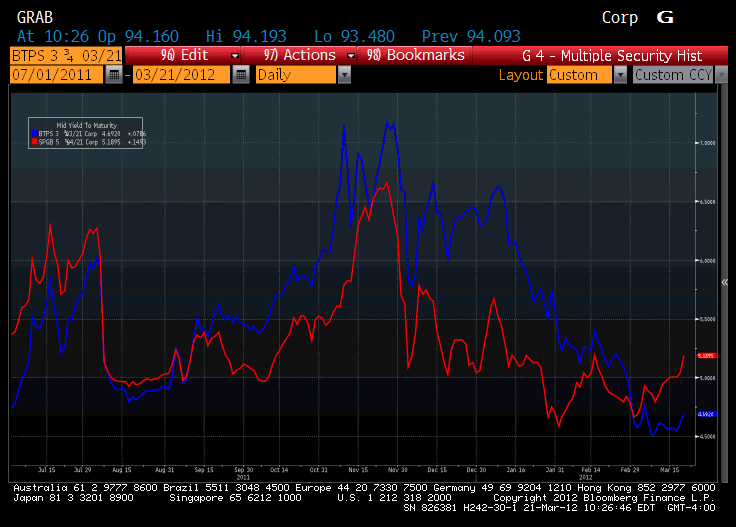Select the 07/01/2011 start date field

point(56,75)
